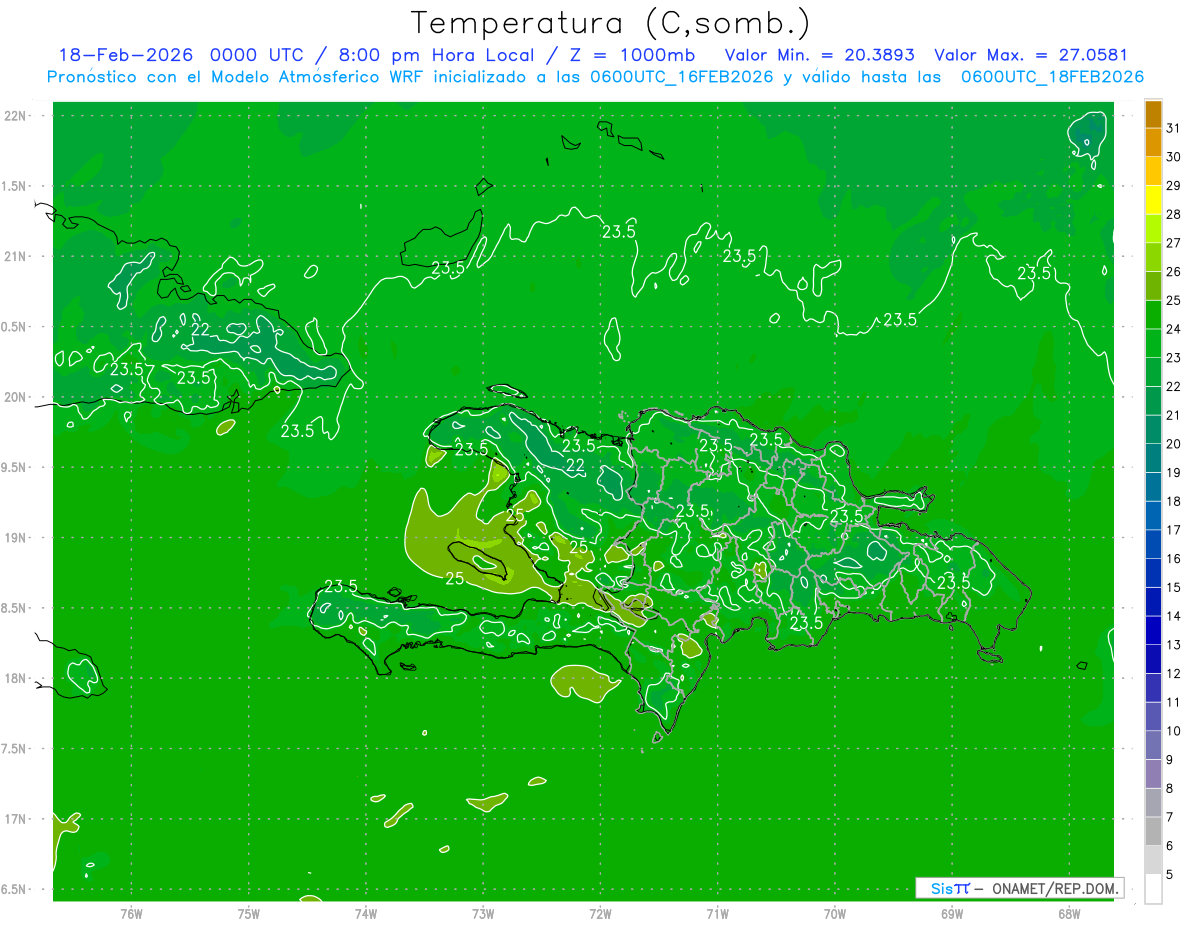
Task: Click the Temperatura (C,somb.) title
Action: pos(610,23)
